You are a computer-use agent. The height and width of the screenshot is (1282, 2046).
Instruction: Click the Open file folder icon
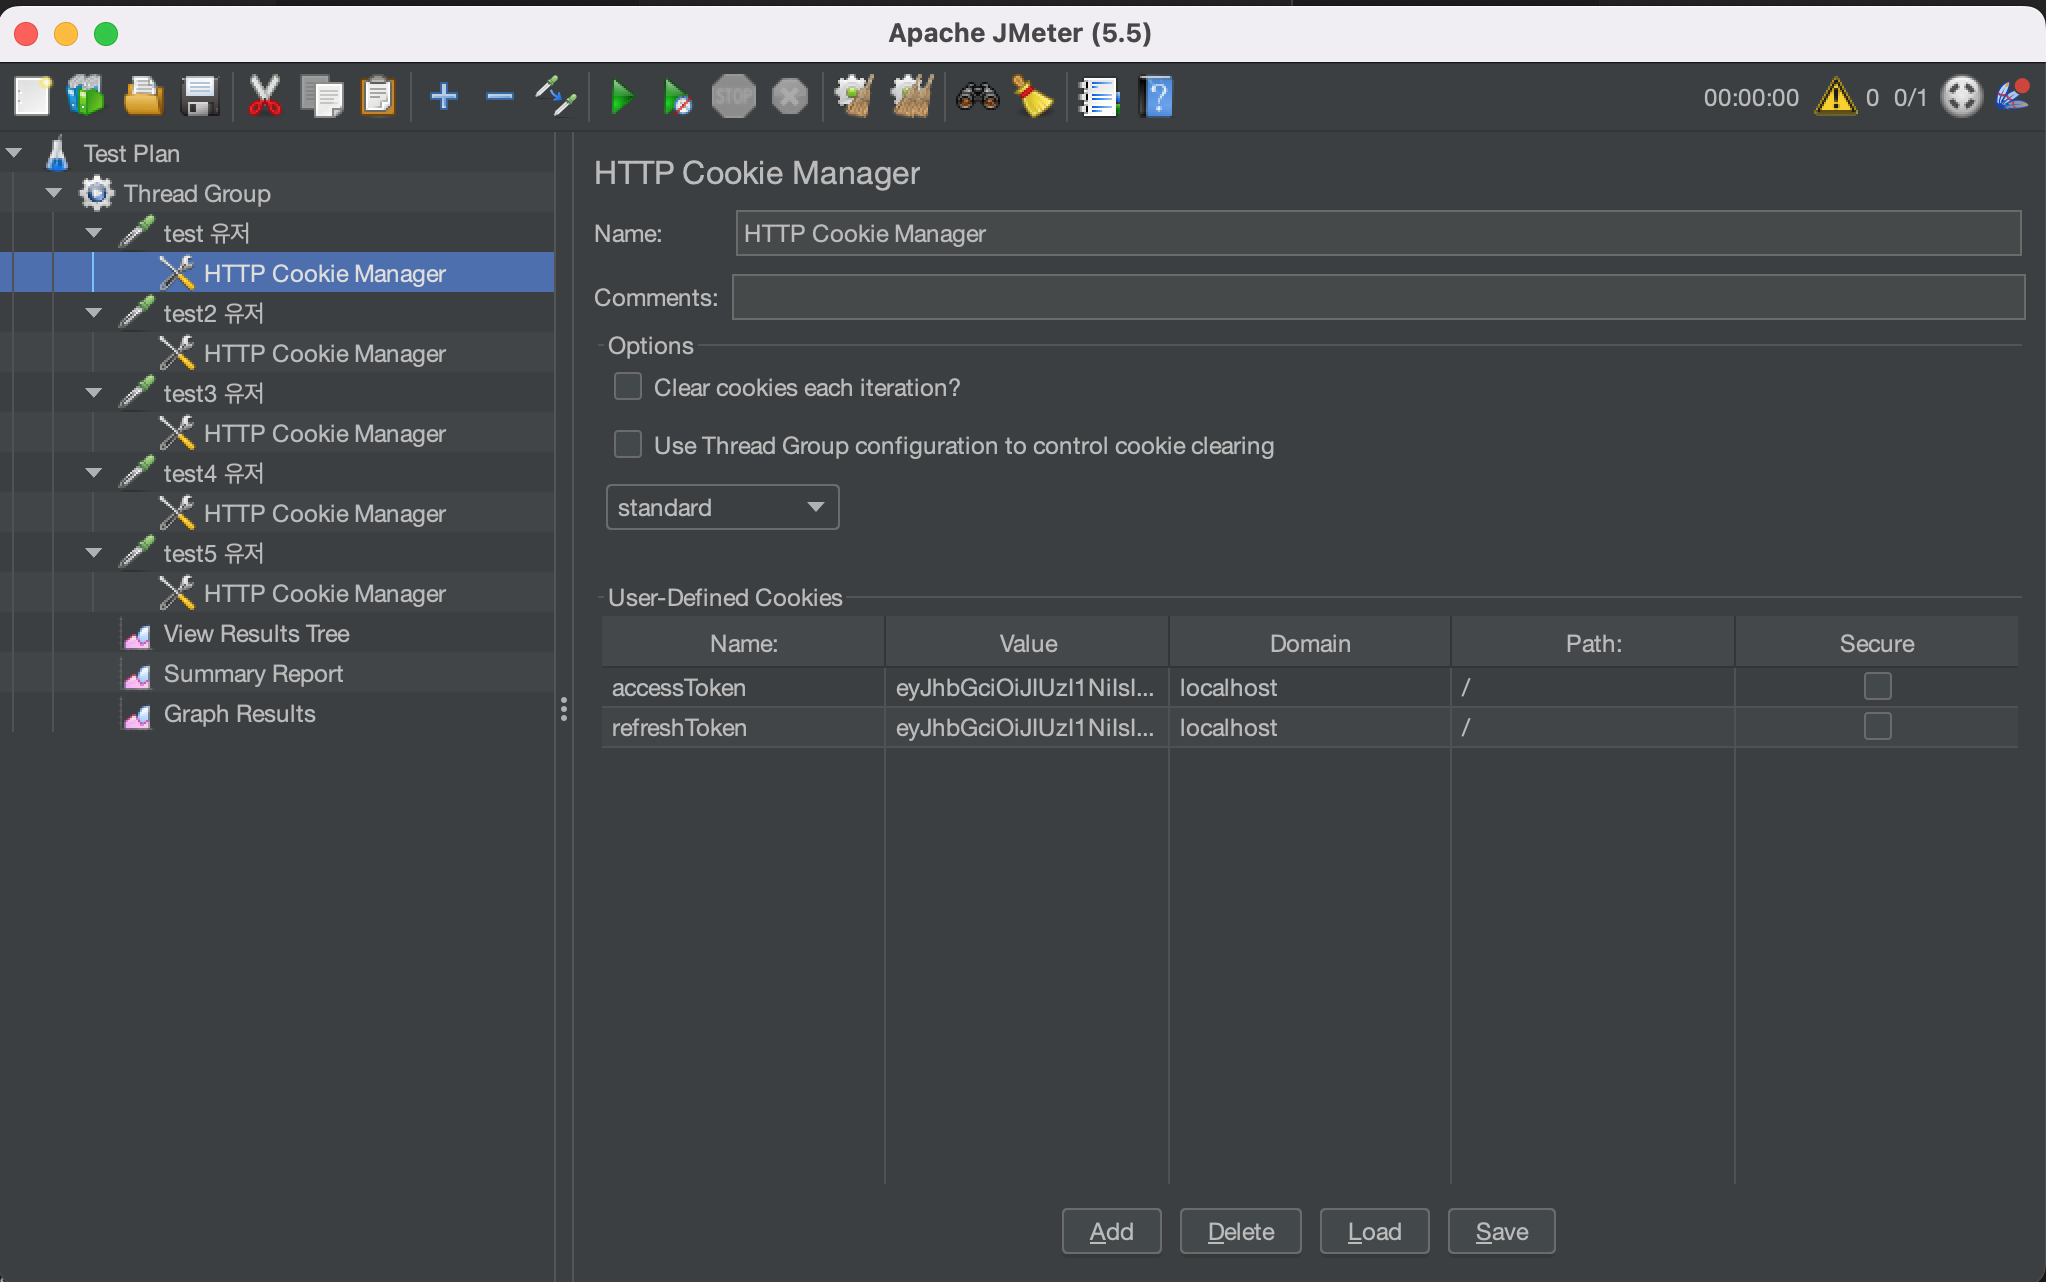(143, 97)
